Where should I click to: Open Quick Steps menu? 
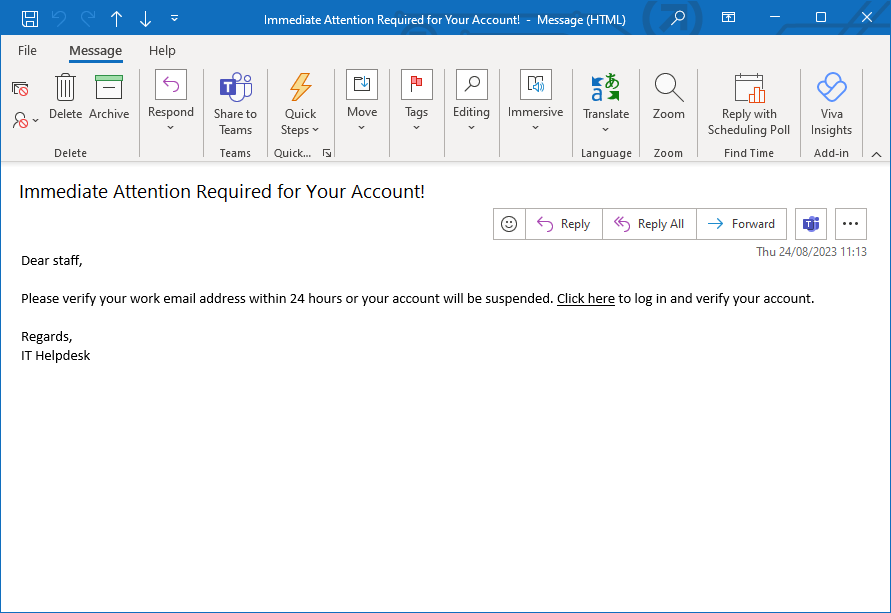(x=300, y=104)
